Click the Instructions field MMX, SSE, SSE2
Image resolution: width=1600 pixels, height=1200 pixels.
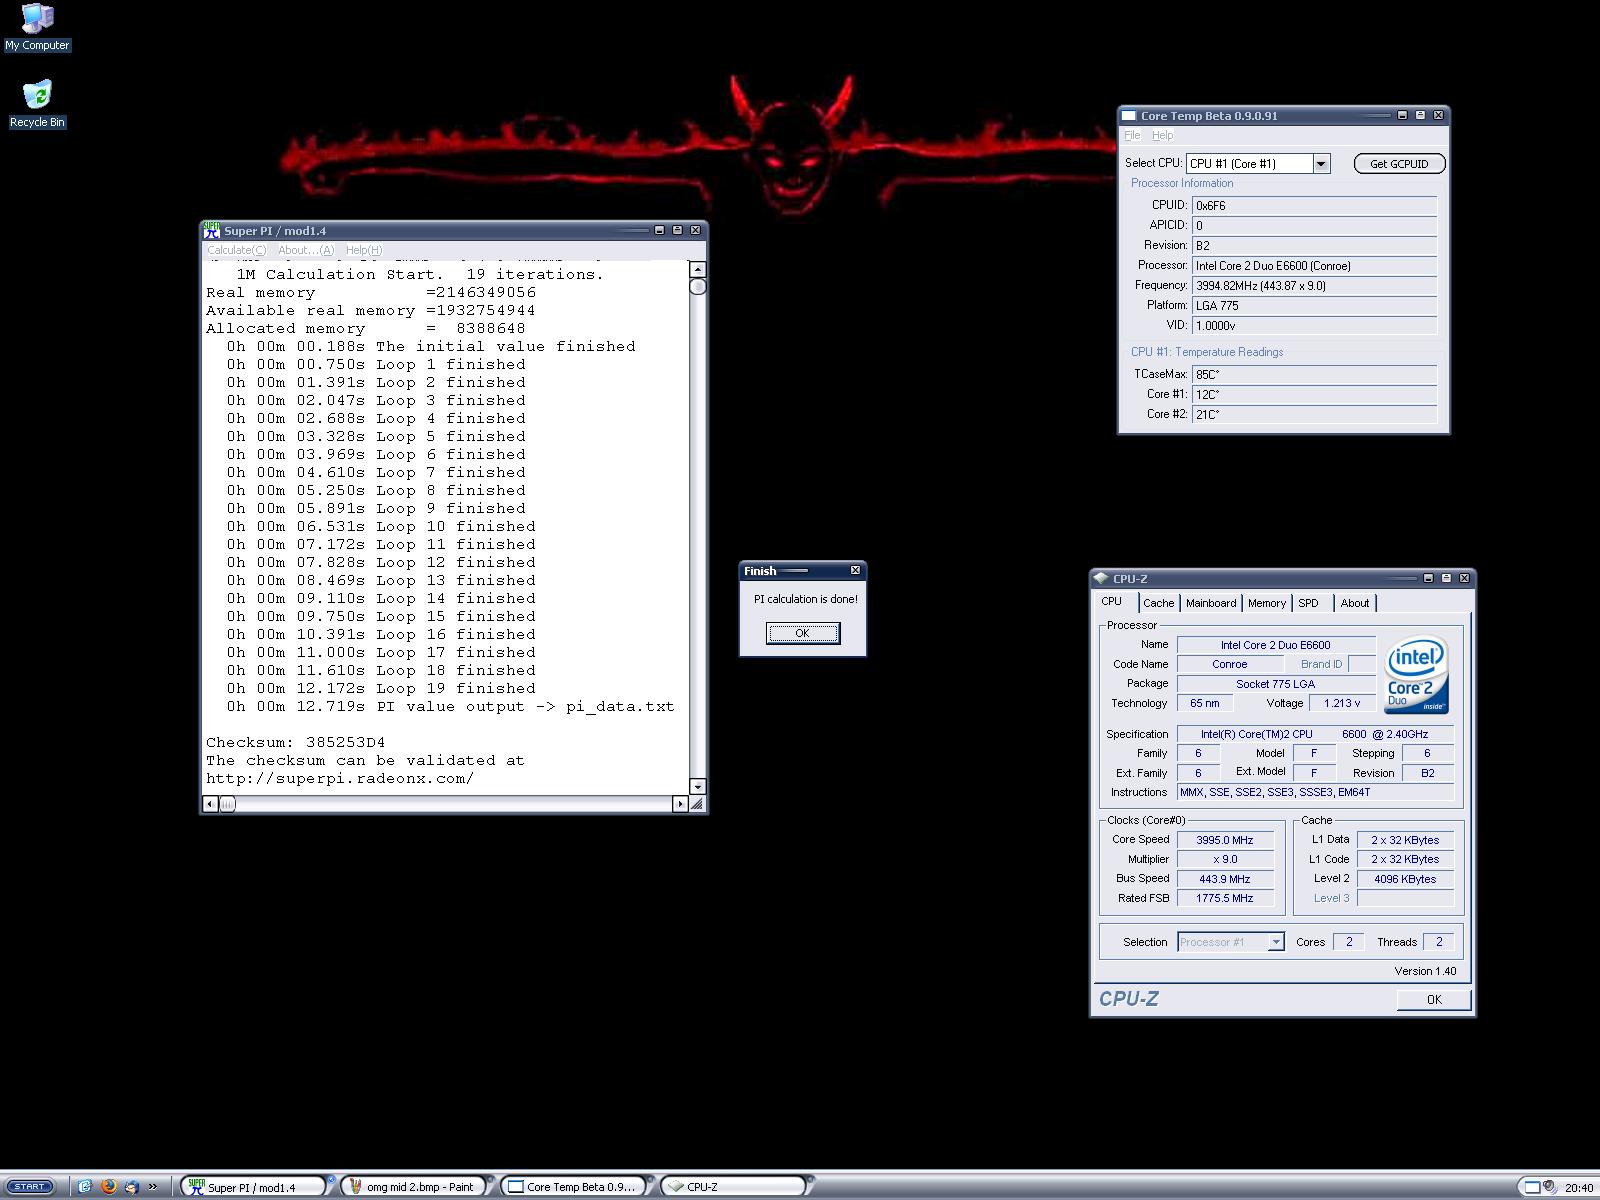1315,792
